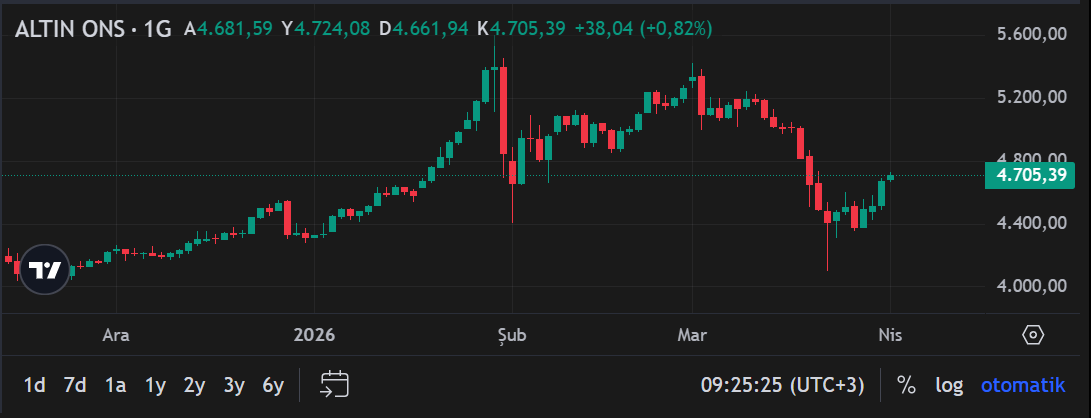The height and width of the screenshot is (418, 1091).
Task: Open the go-to-date calendar icon
Action: pyautogui.click(x=334, y=384)
